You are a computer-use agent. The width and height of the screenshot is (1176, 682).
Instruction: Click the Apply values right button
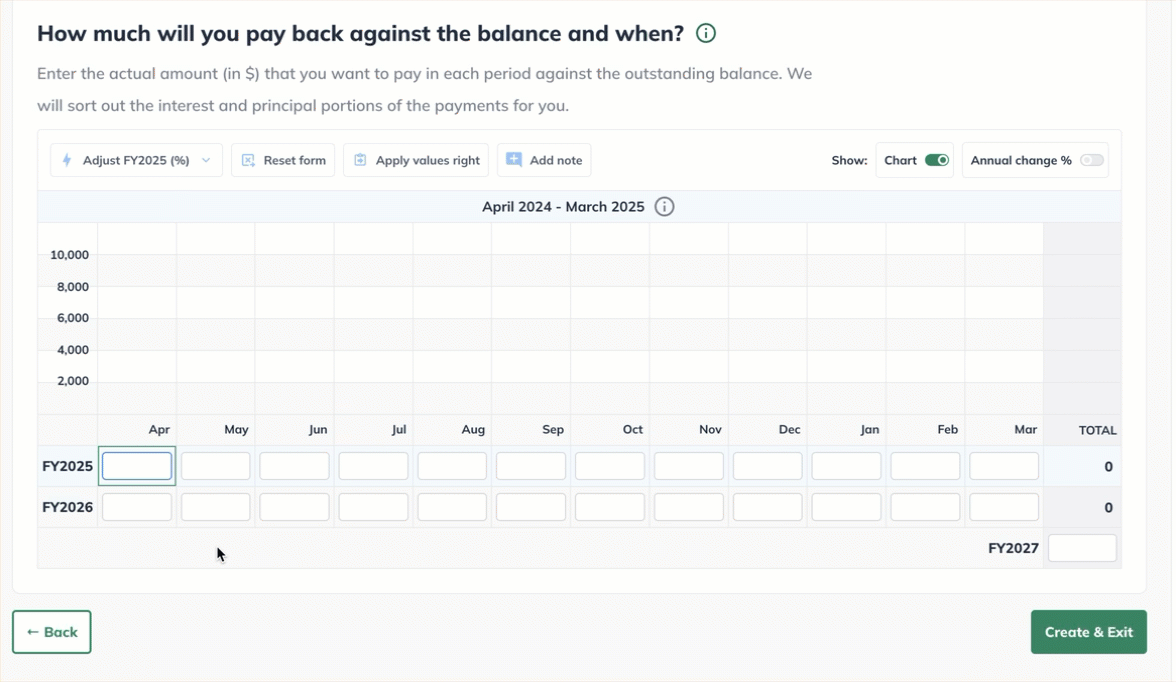pos(416,160)
